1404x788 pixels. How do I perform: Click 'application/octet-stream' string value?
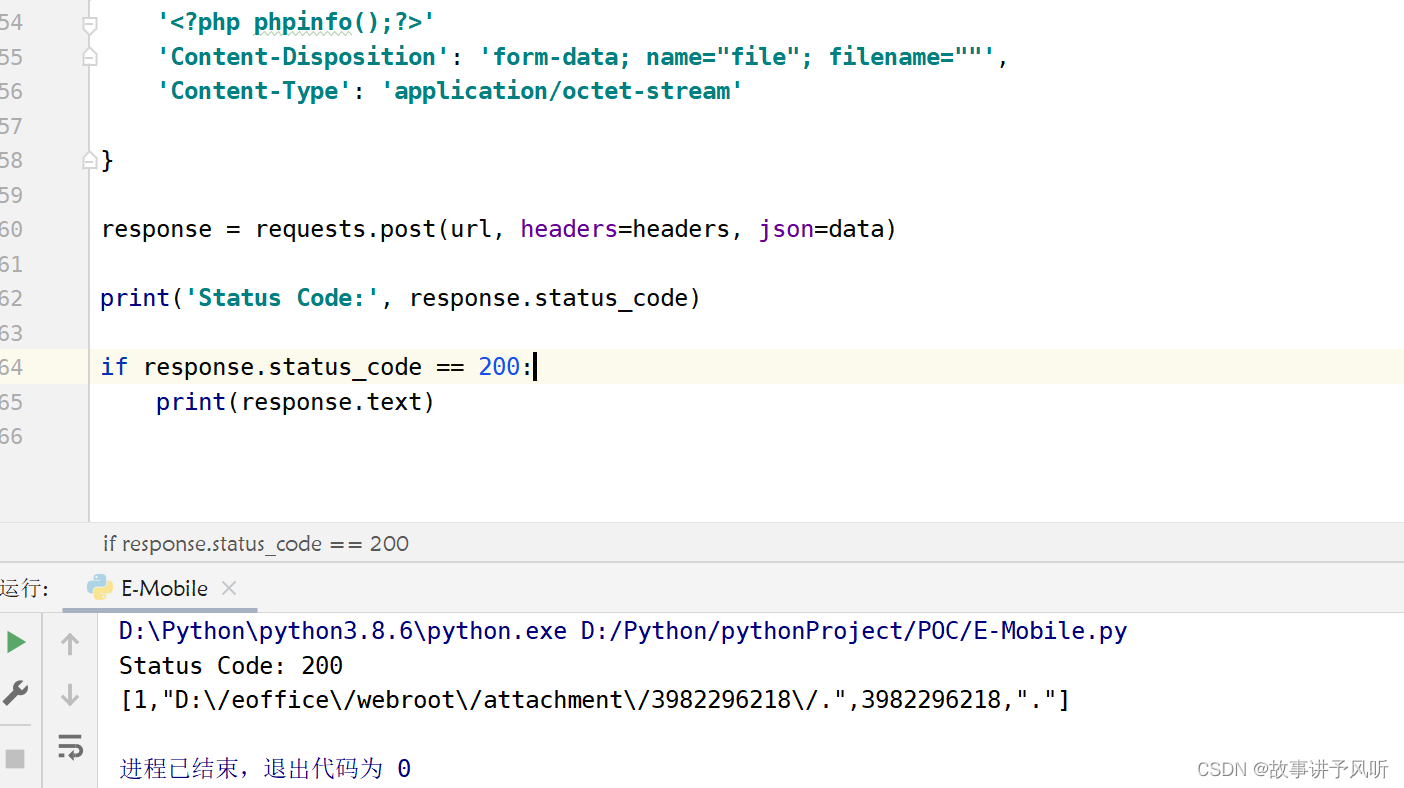click(562, 91)
